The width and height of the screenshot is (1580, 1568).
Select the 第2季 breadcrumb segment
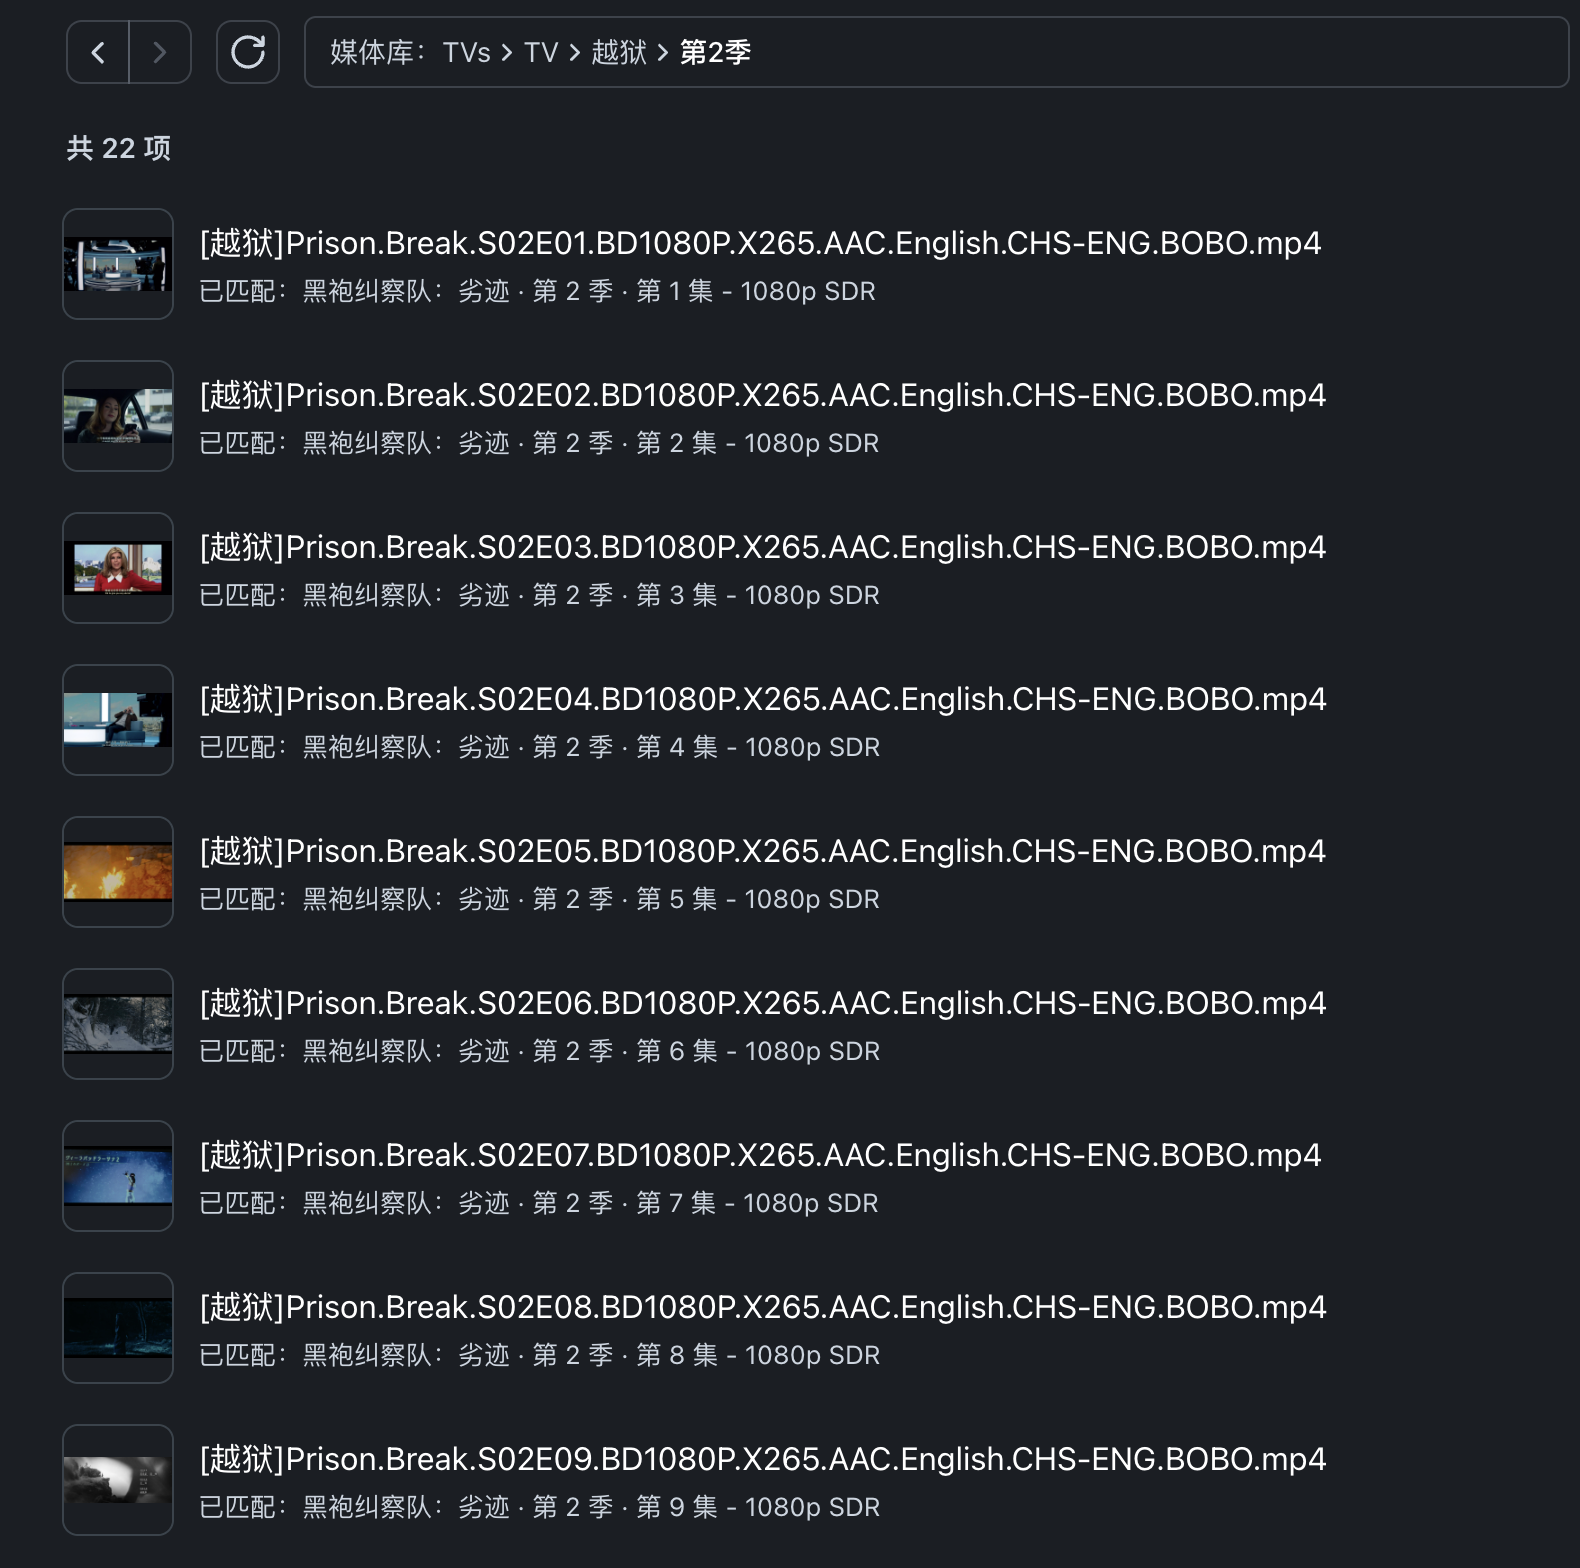715,52
